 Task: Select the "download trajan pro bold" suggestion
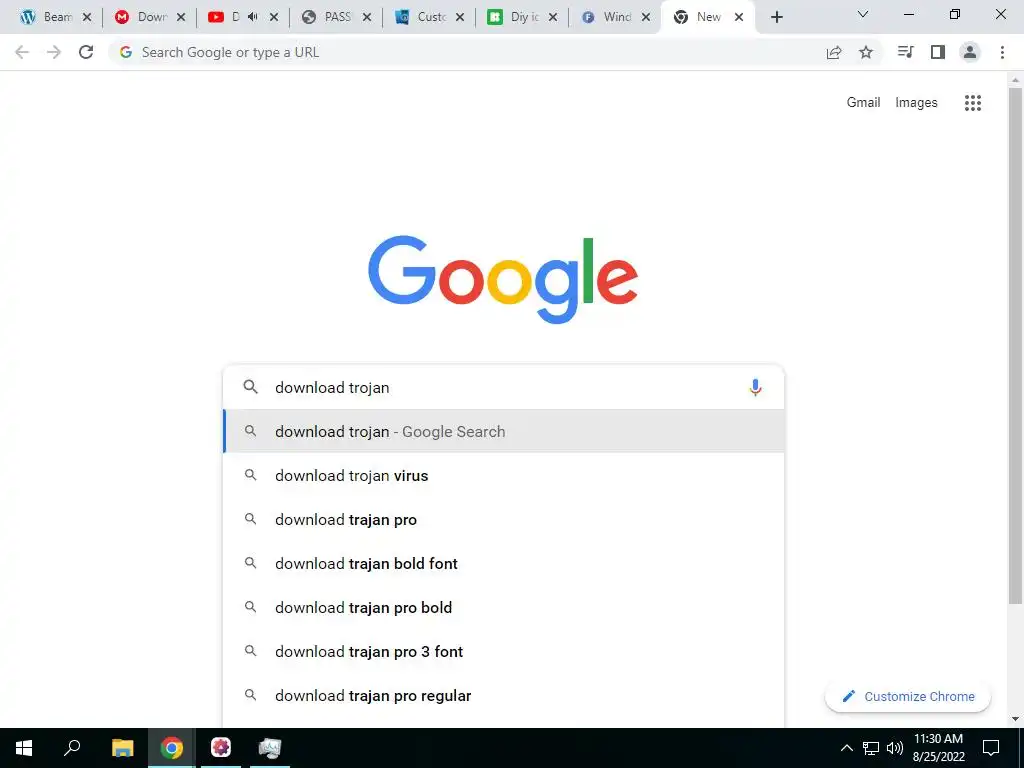pos(504,607)
